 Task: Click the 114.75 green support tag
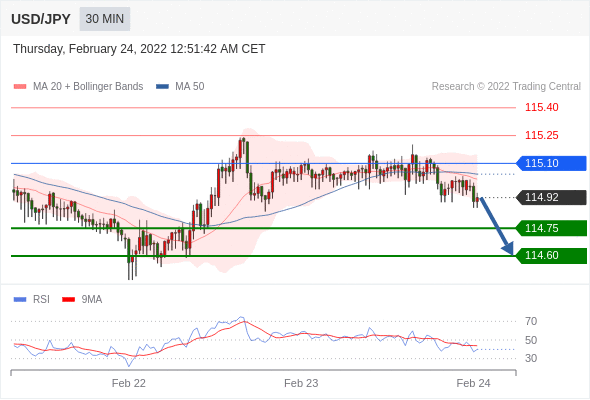(551, 228)
